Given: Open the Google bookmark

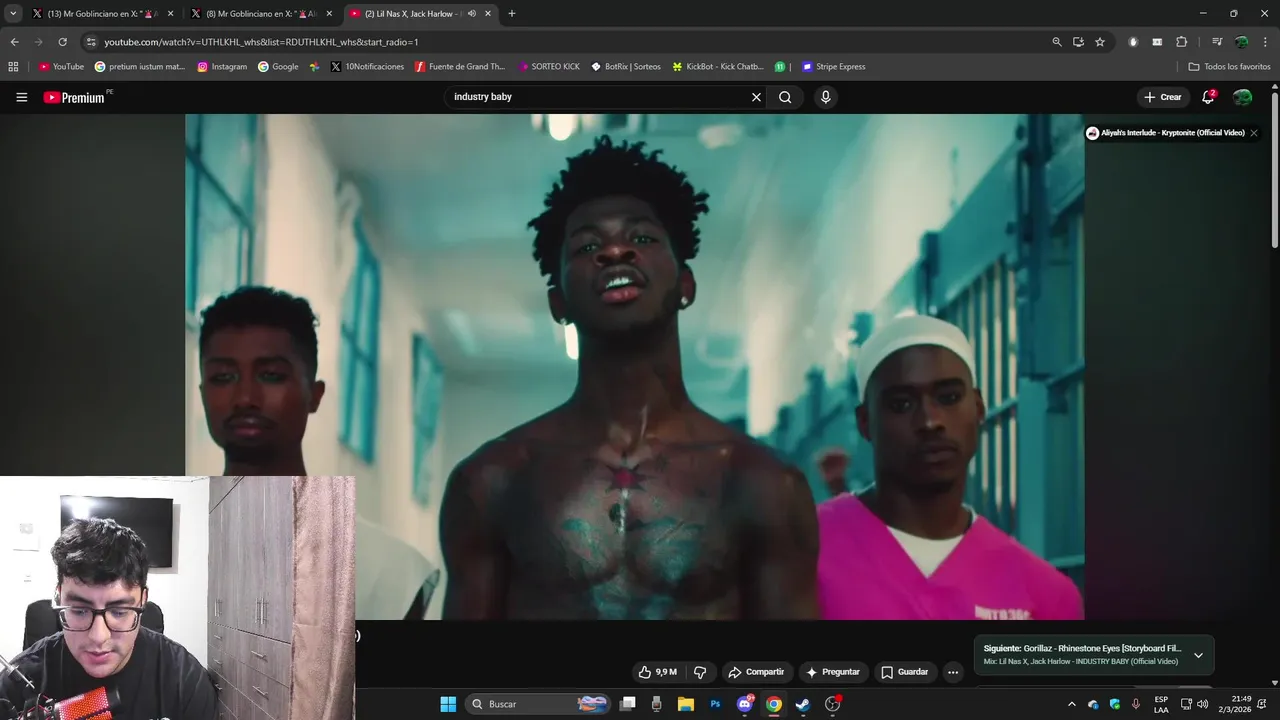Looking at the screenshot, I should (278, 67).
